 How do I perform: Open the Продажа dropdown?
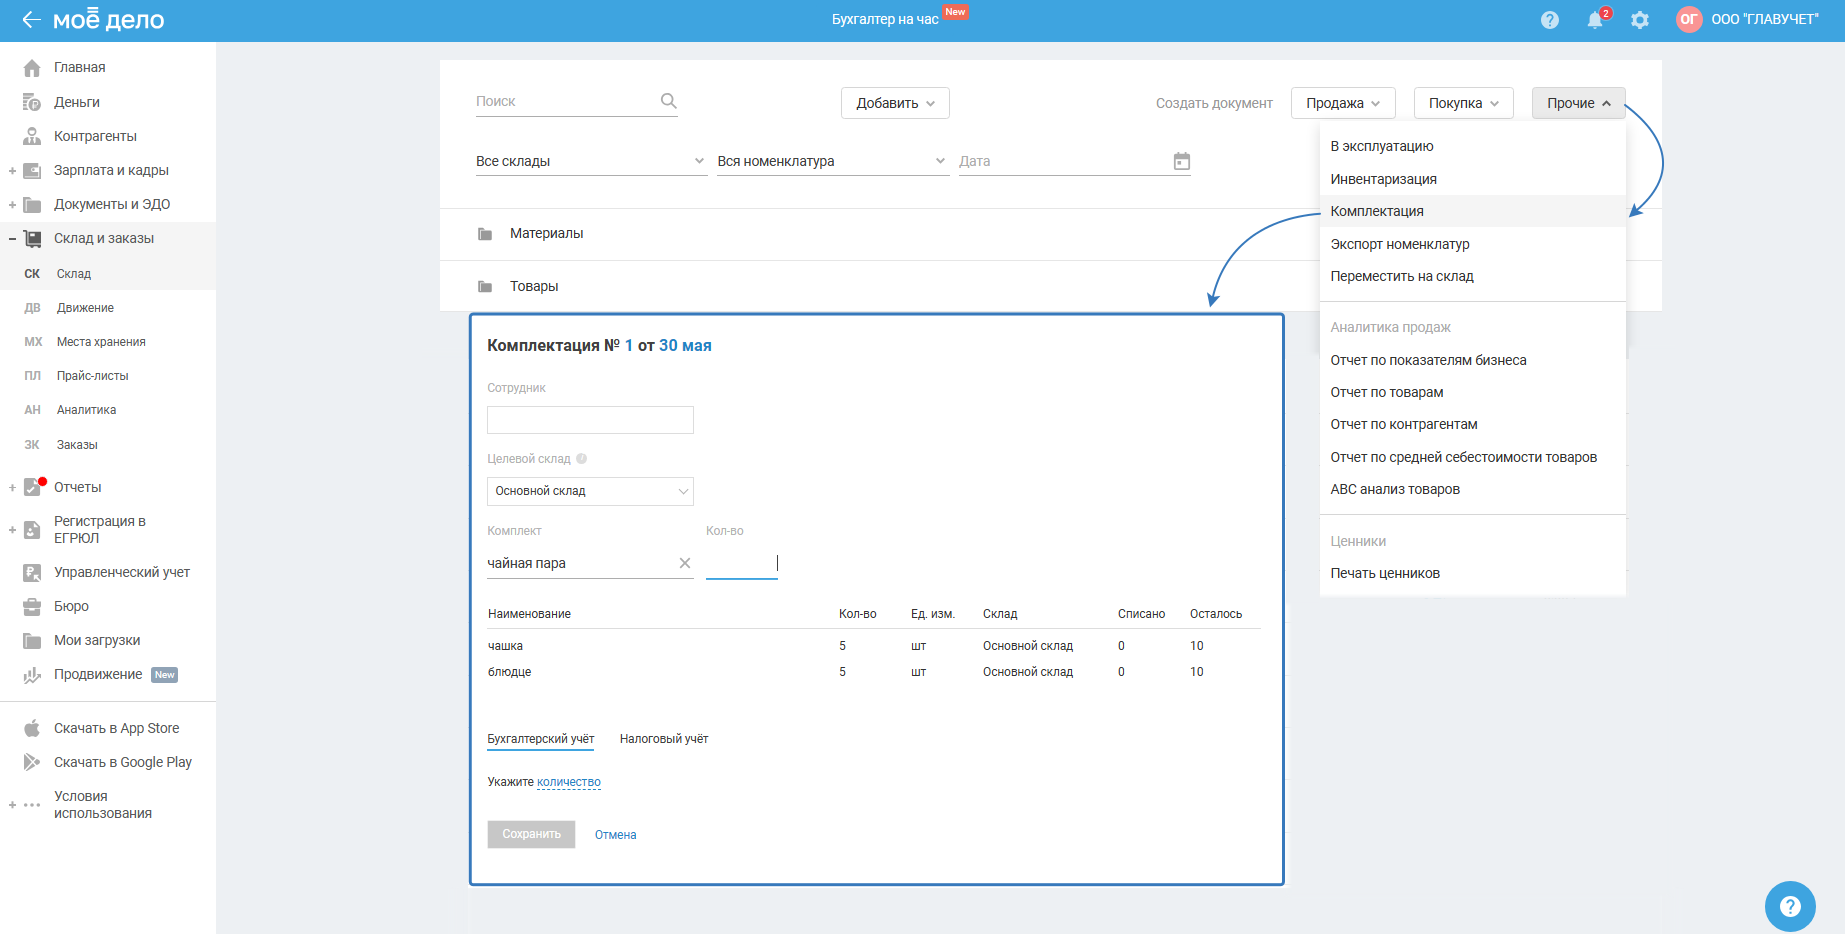pyautogui.click(x=1342, y=103)
